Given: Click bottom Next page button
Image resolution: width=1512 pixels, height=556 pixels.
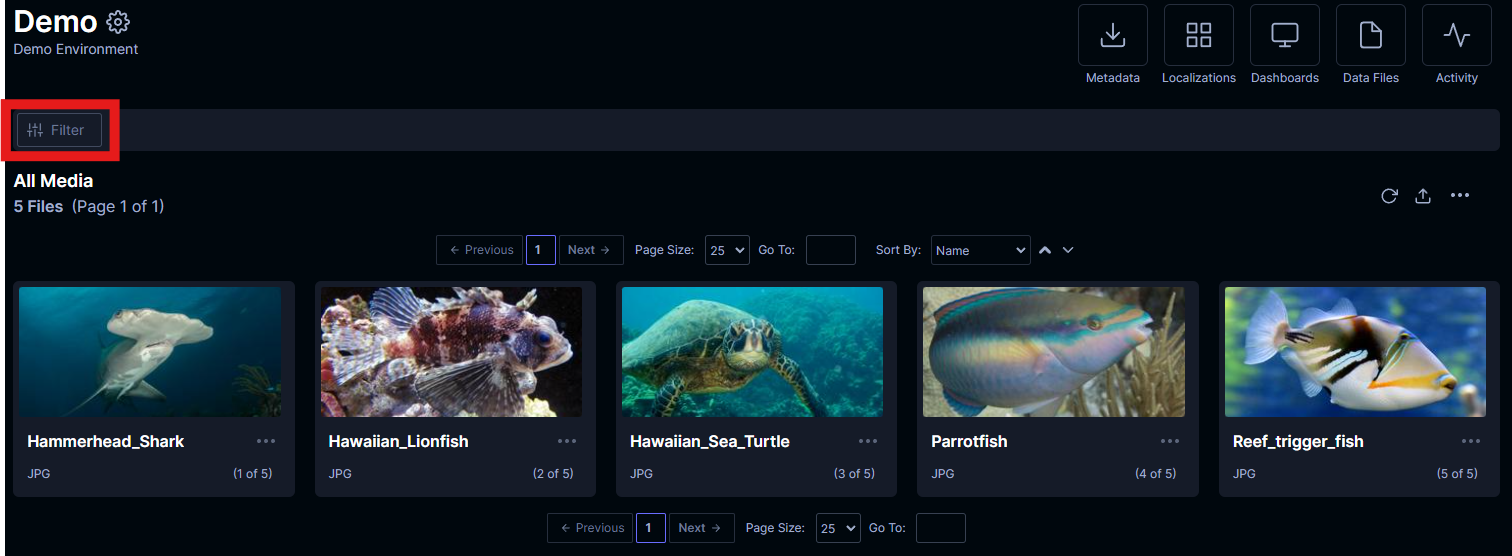Looking at the screenshot, I should (x=702, y=528).
